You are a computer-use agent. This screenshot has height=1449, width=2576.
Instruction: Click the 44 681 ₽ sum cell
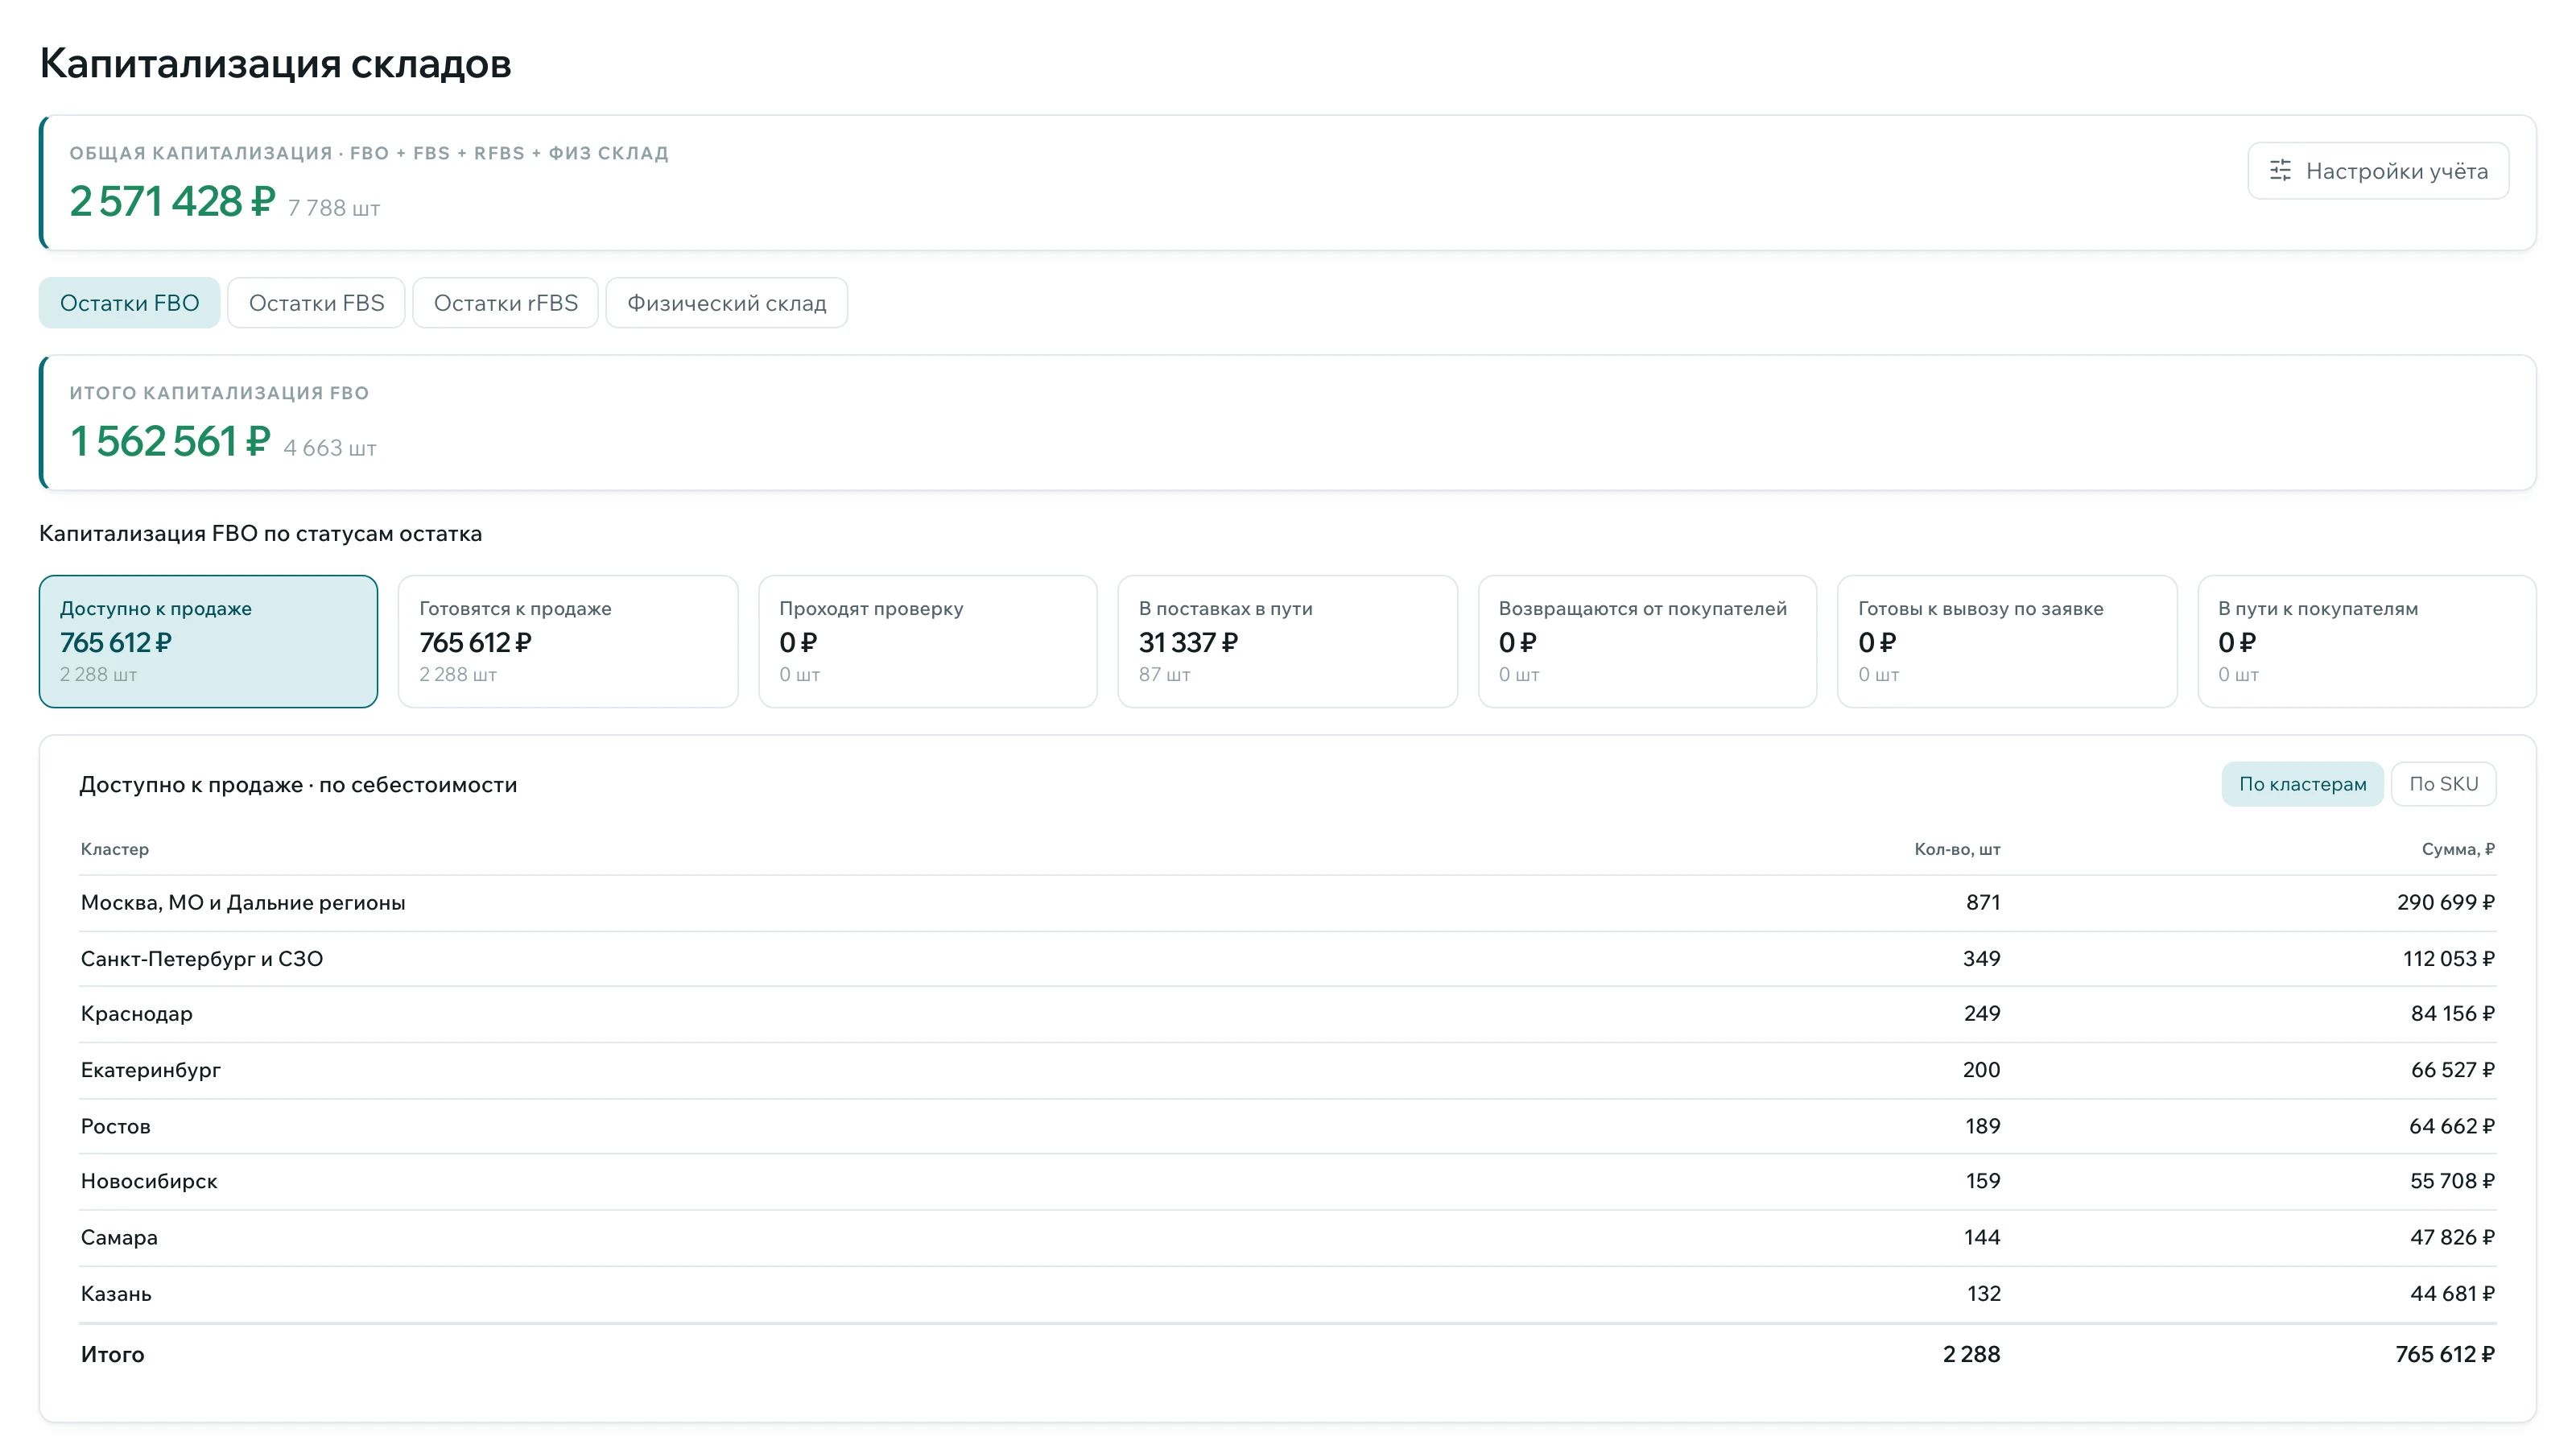click(2452, 1294)
